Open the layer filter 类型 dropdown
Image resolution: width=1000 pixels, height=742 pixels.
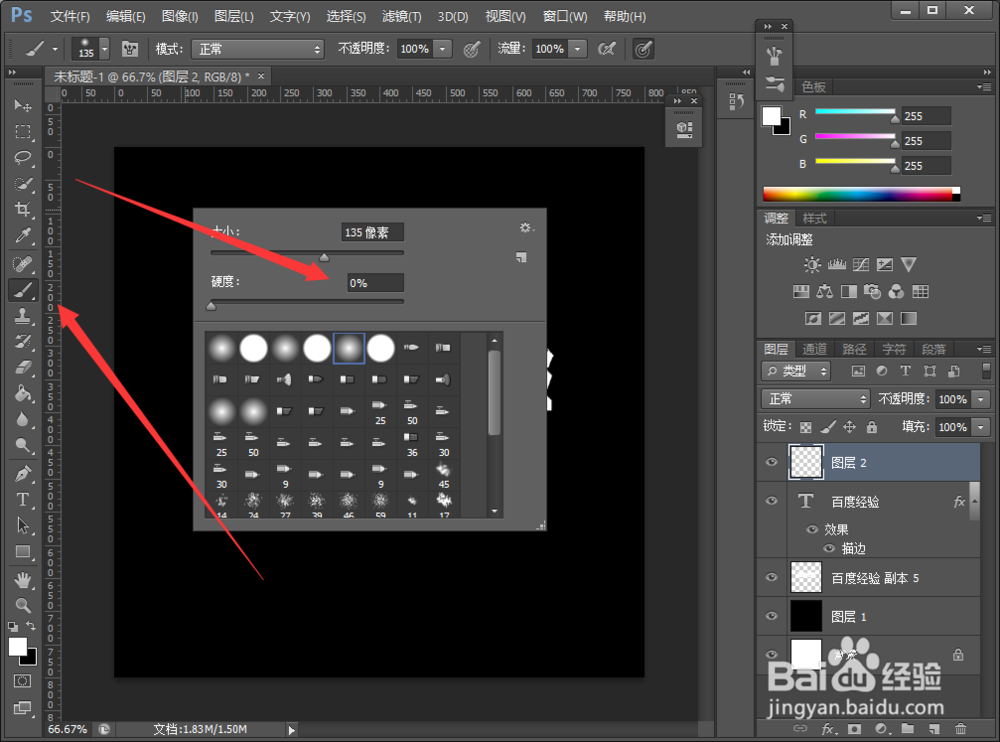pos(797,371)
